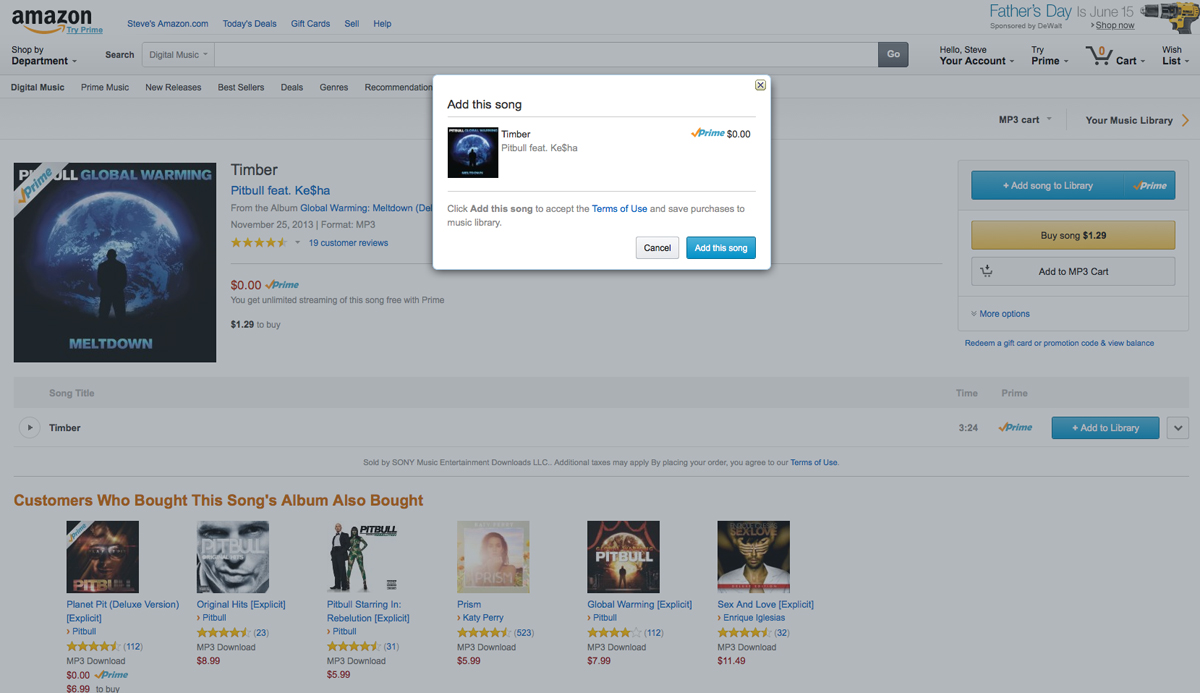Open the Sex And Love album cover
The image size is (1200, 693).
pos(753,557)
